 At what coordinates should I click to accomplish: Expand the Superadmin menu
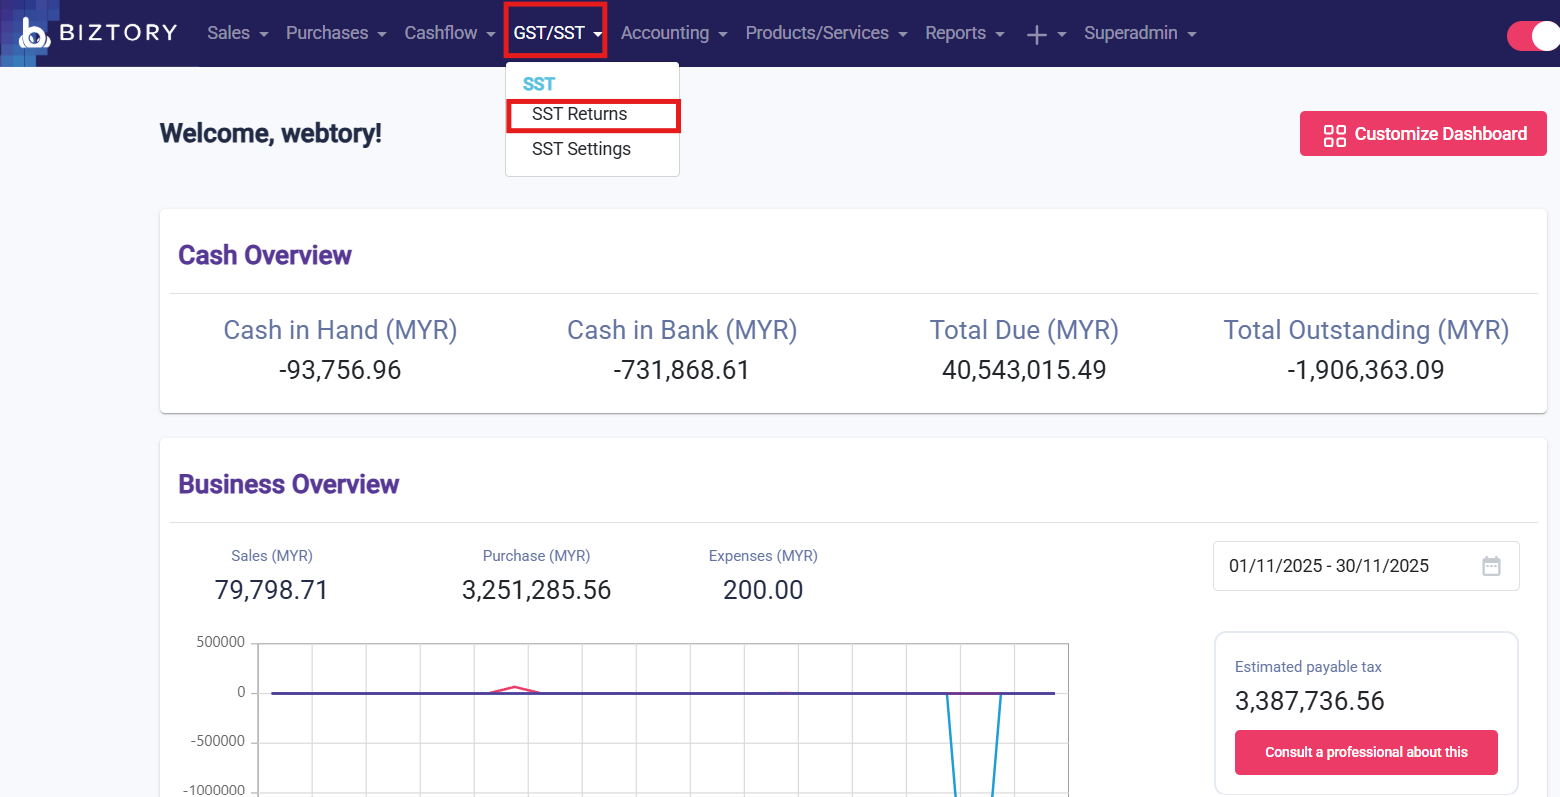pyautogui.click(x=1140, y=33)
